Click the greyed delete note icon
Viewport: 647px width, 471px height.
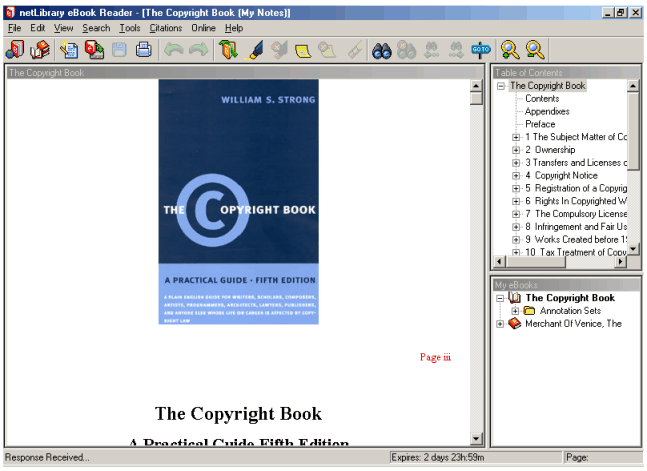[328, 50]
